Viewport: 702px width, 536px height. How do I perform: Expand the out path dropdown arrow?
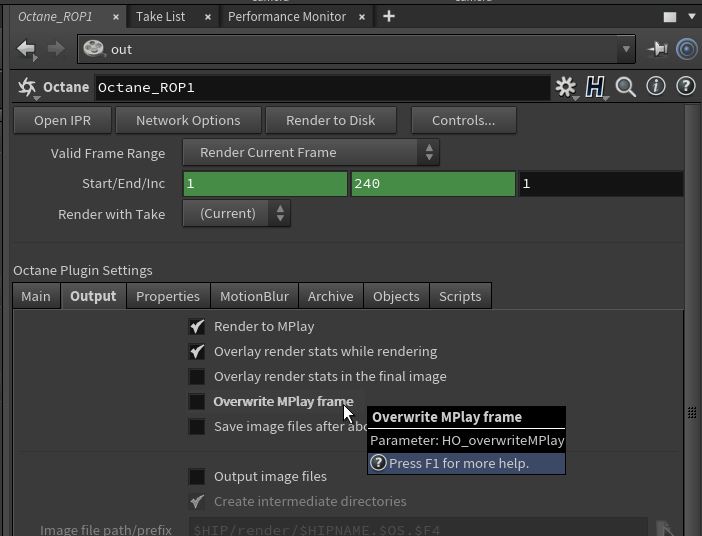coord(626,49)
